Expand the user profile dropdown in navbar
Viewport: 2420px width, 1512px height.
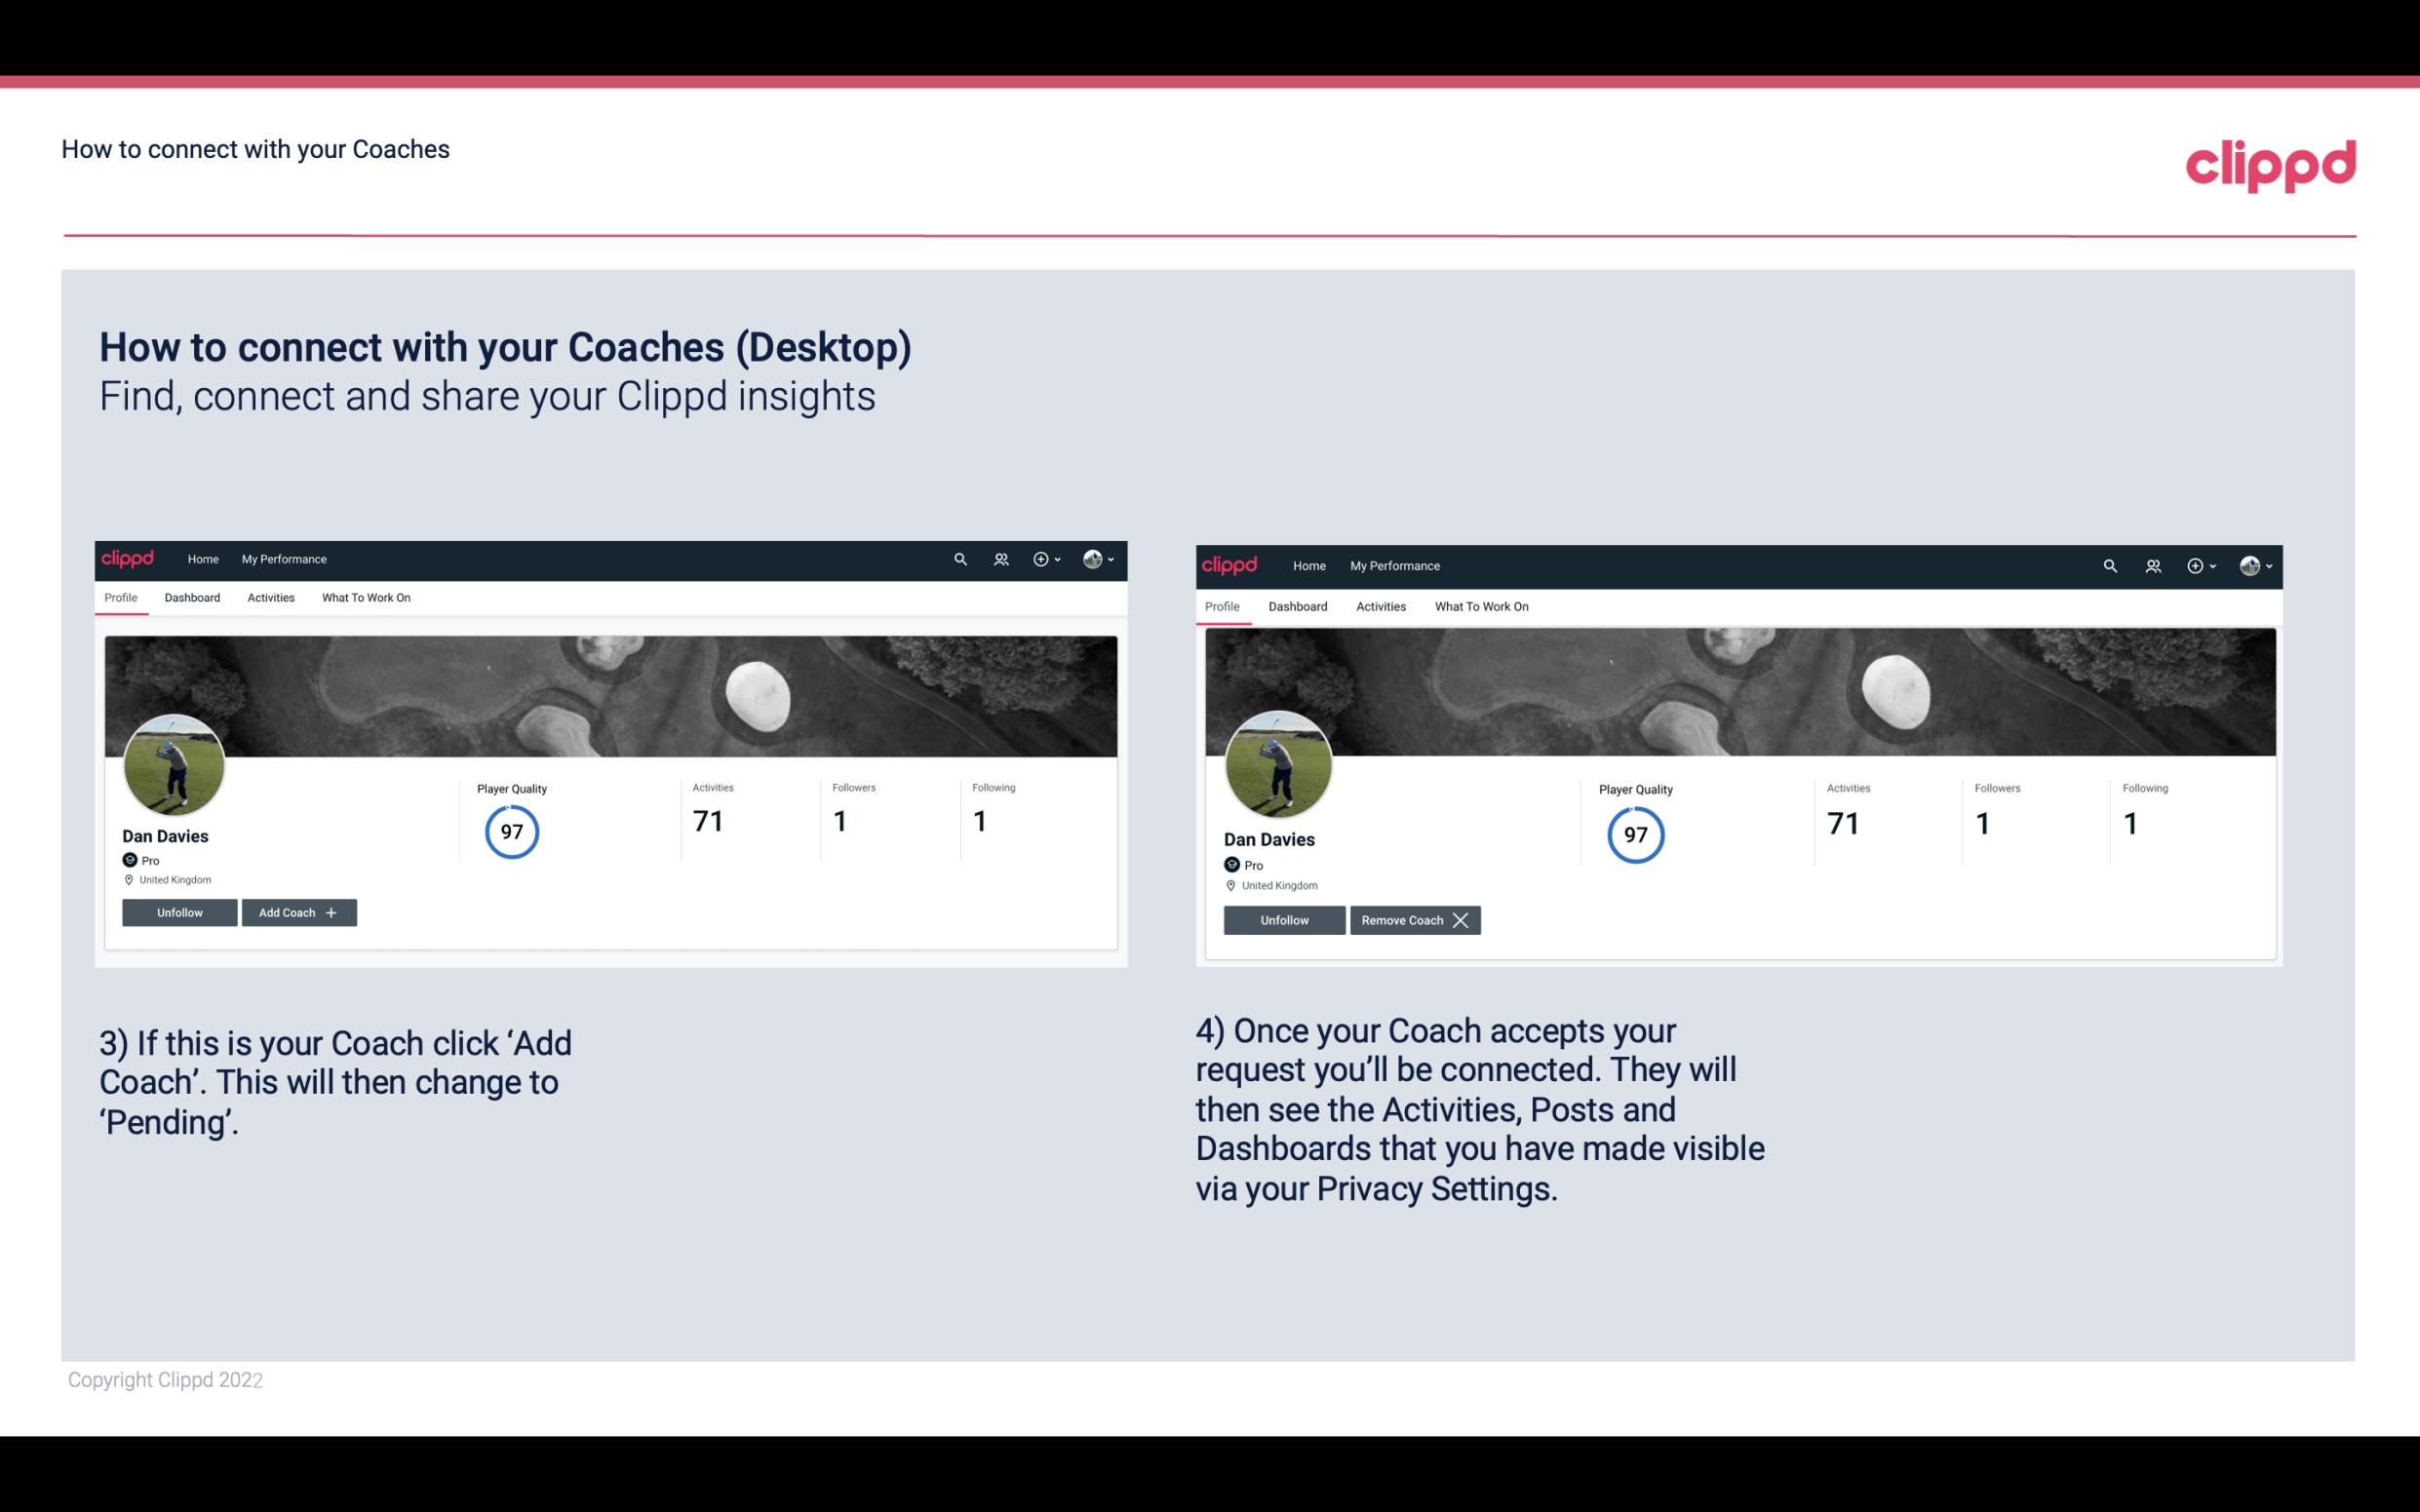[x=1096, y=558]
